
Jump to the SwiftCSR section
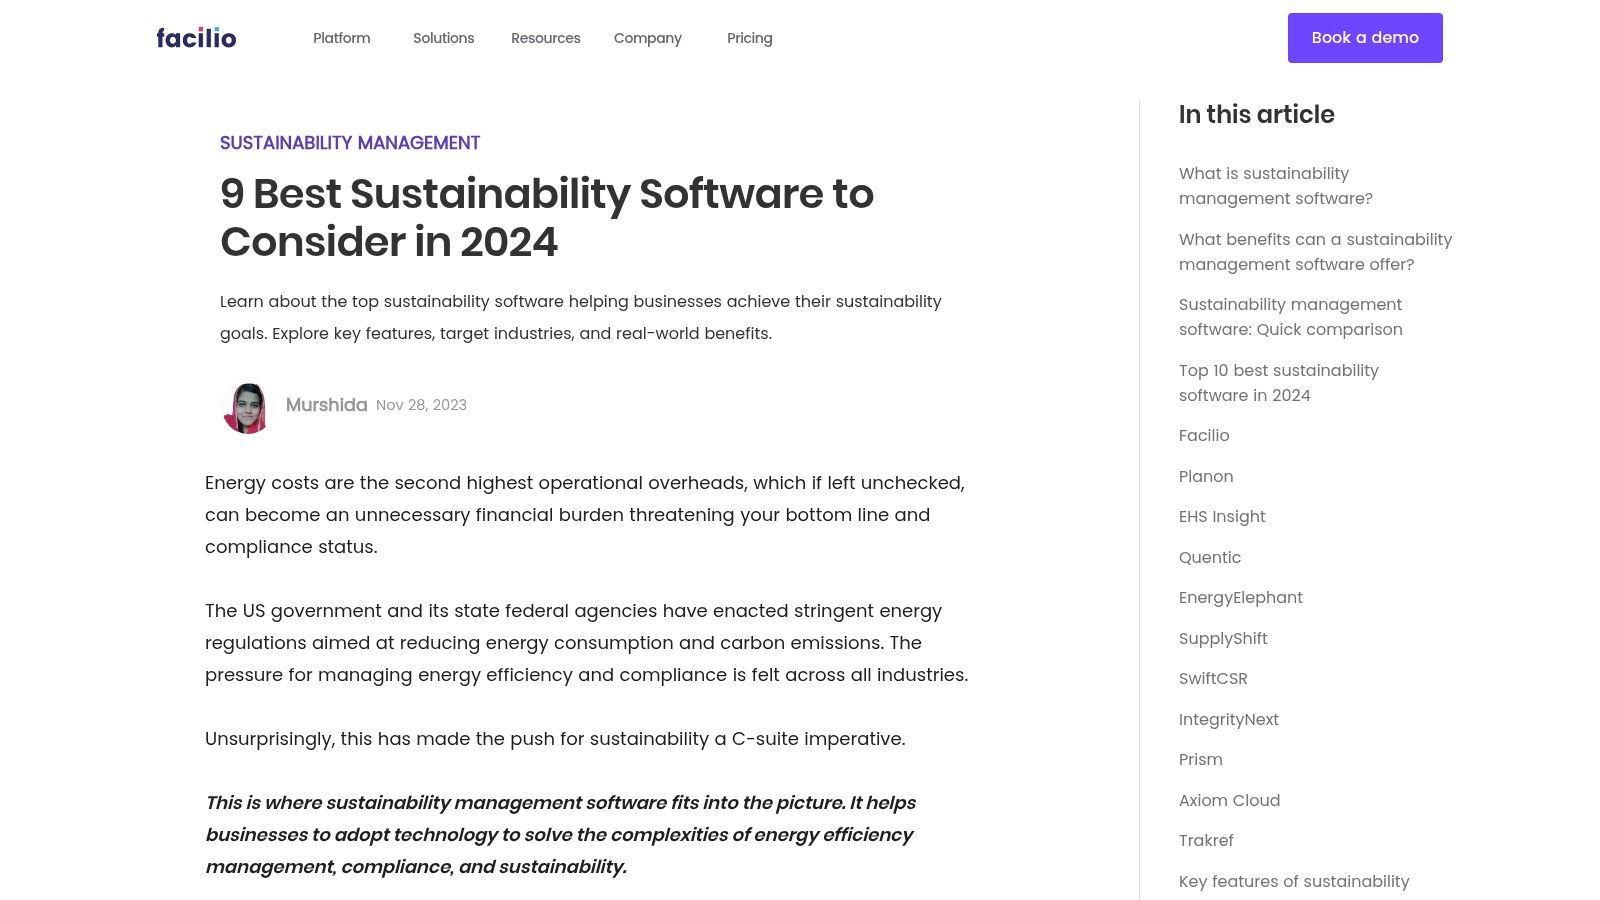pos(1213,678)
